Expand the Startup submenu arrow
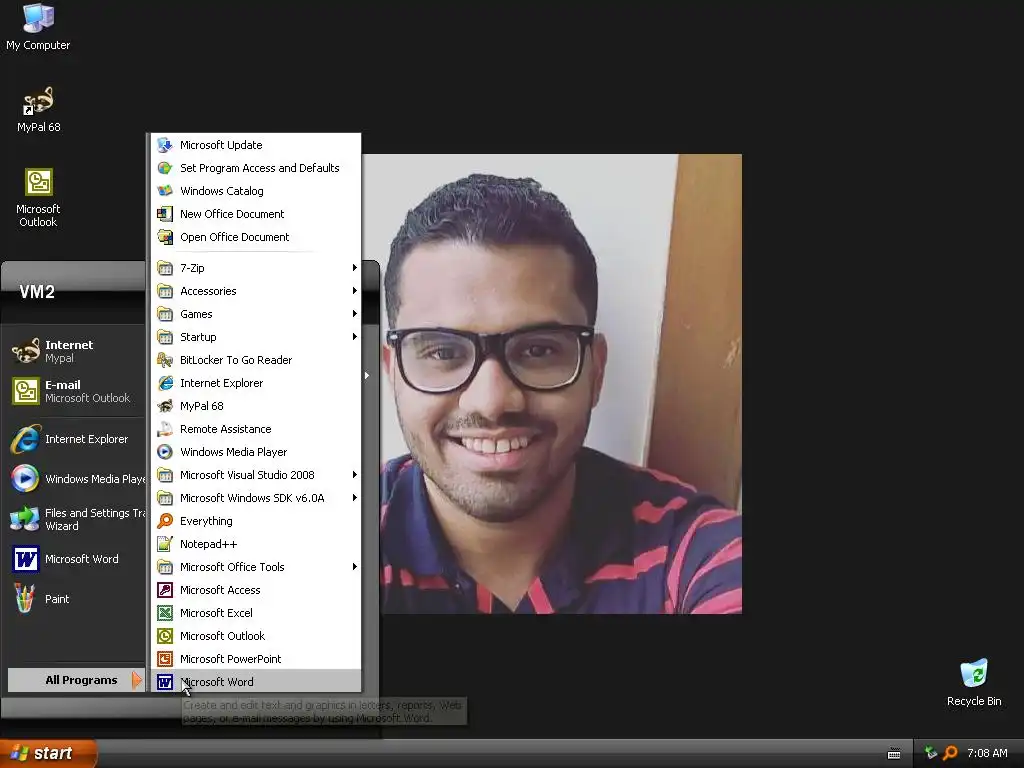The width and height of the screenshot is (1024, 768). click(x=355, y=337)
